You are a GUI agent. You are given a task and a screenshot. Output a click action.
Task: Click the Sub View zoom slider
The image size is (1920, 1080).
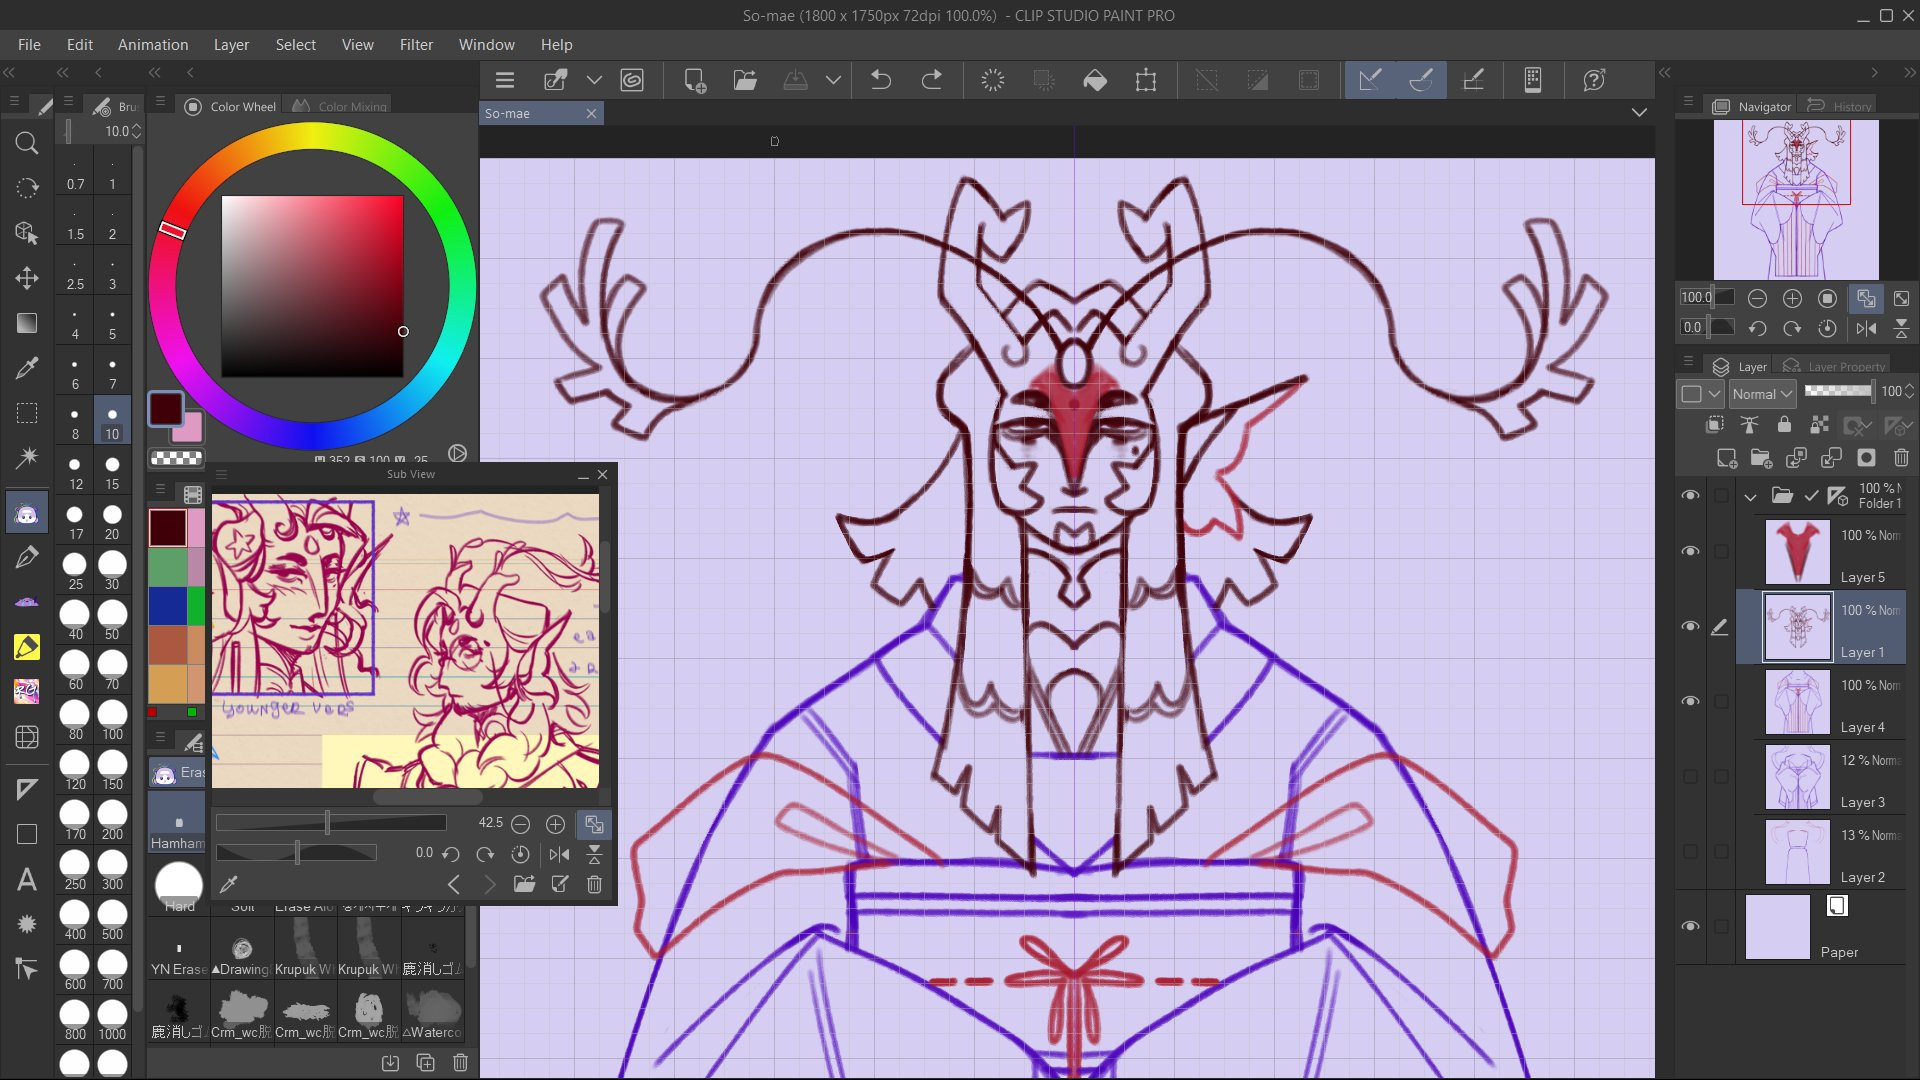[331, 822]
